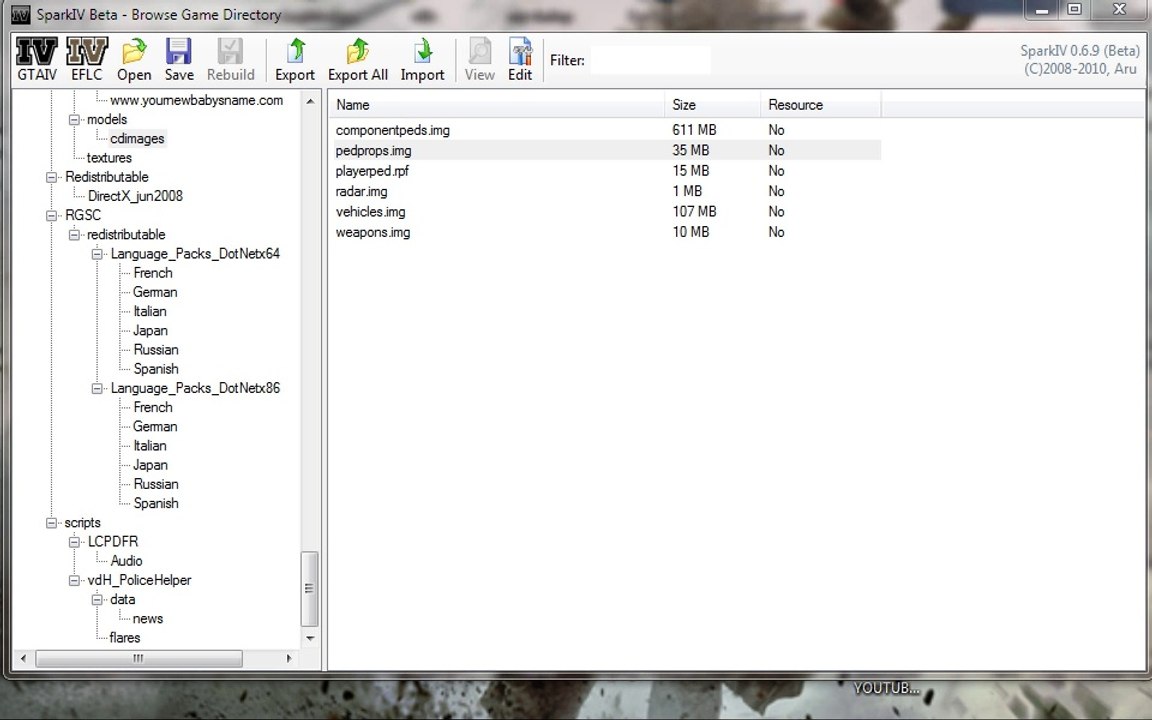The image size is (1152, 720).
Task: Click tree horizontal scrollbar right arrow
Action: [289, 658]
